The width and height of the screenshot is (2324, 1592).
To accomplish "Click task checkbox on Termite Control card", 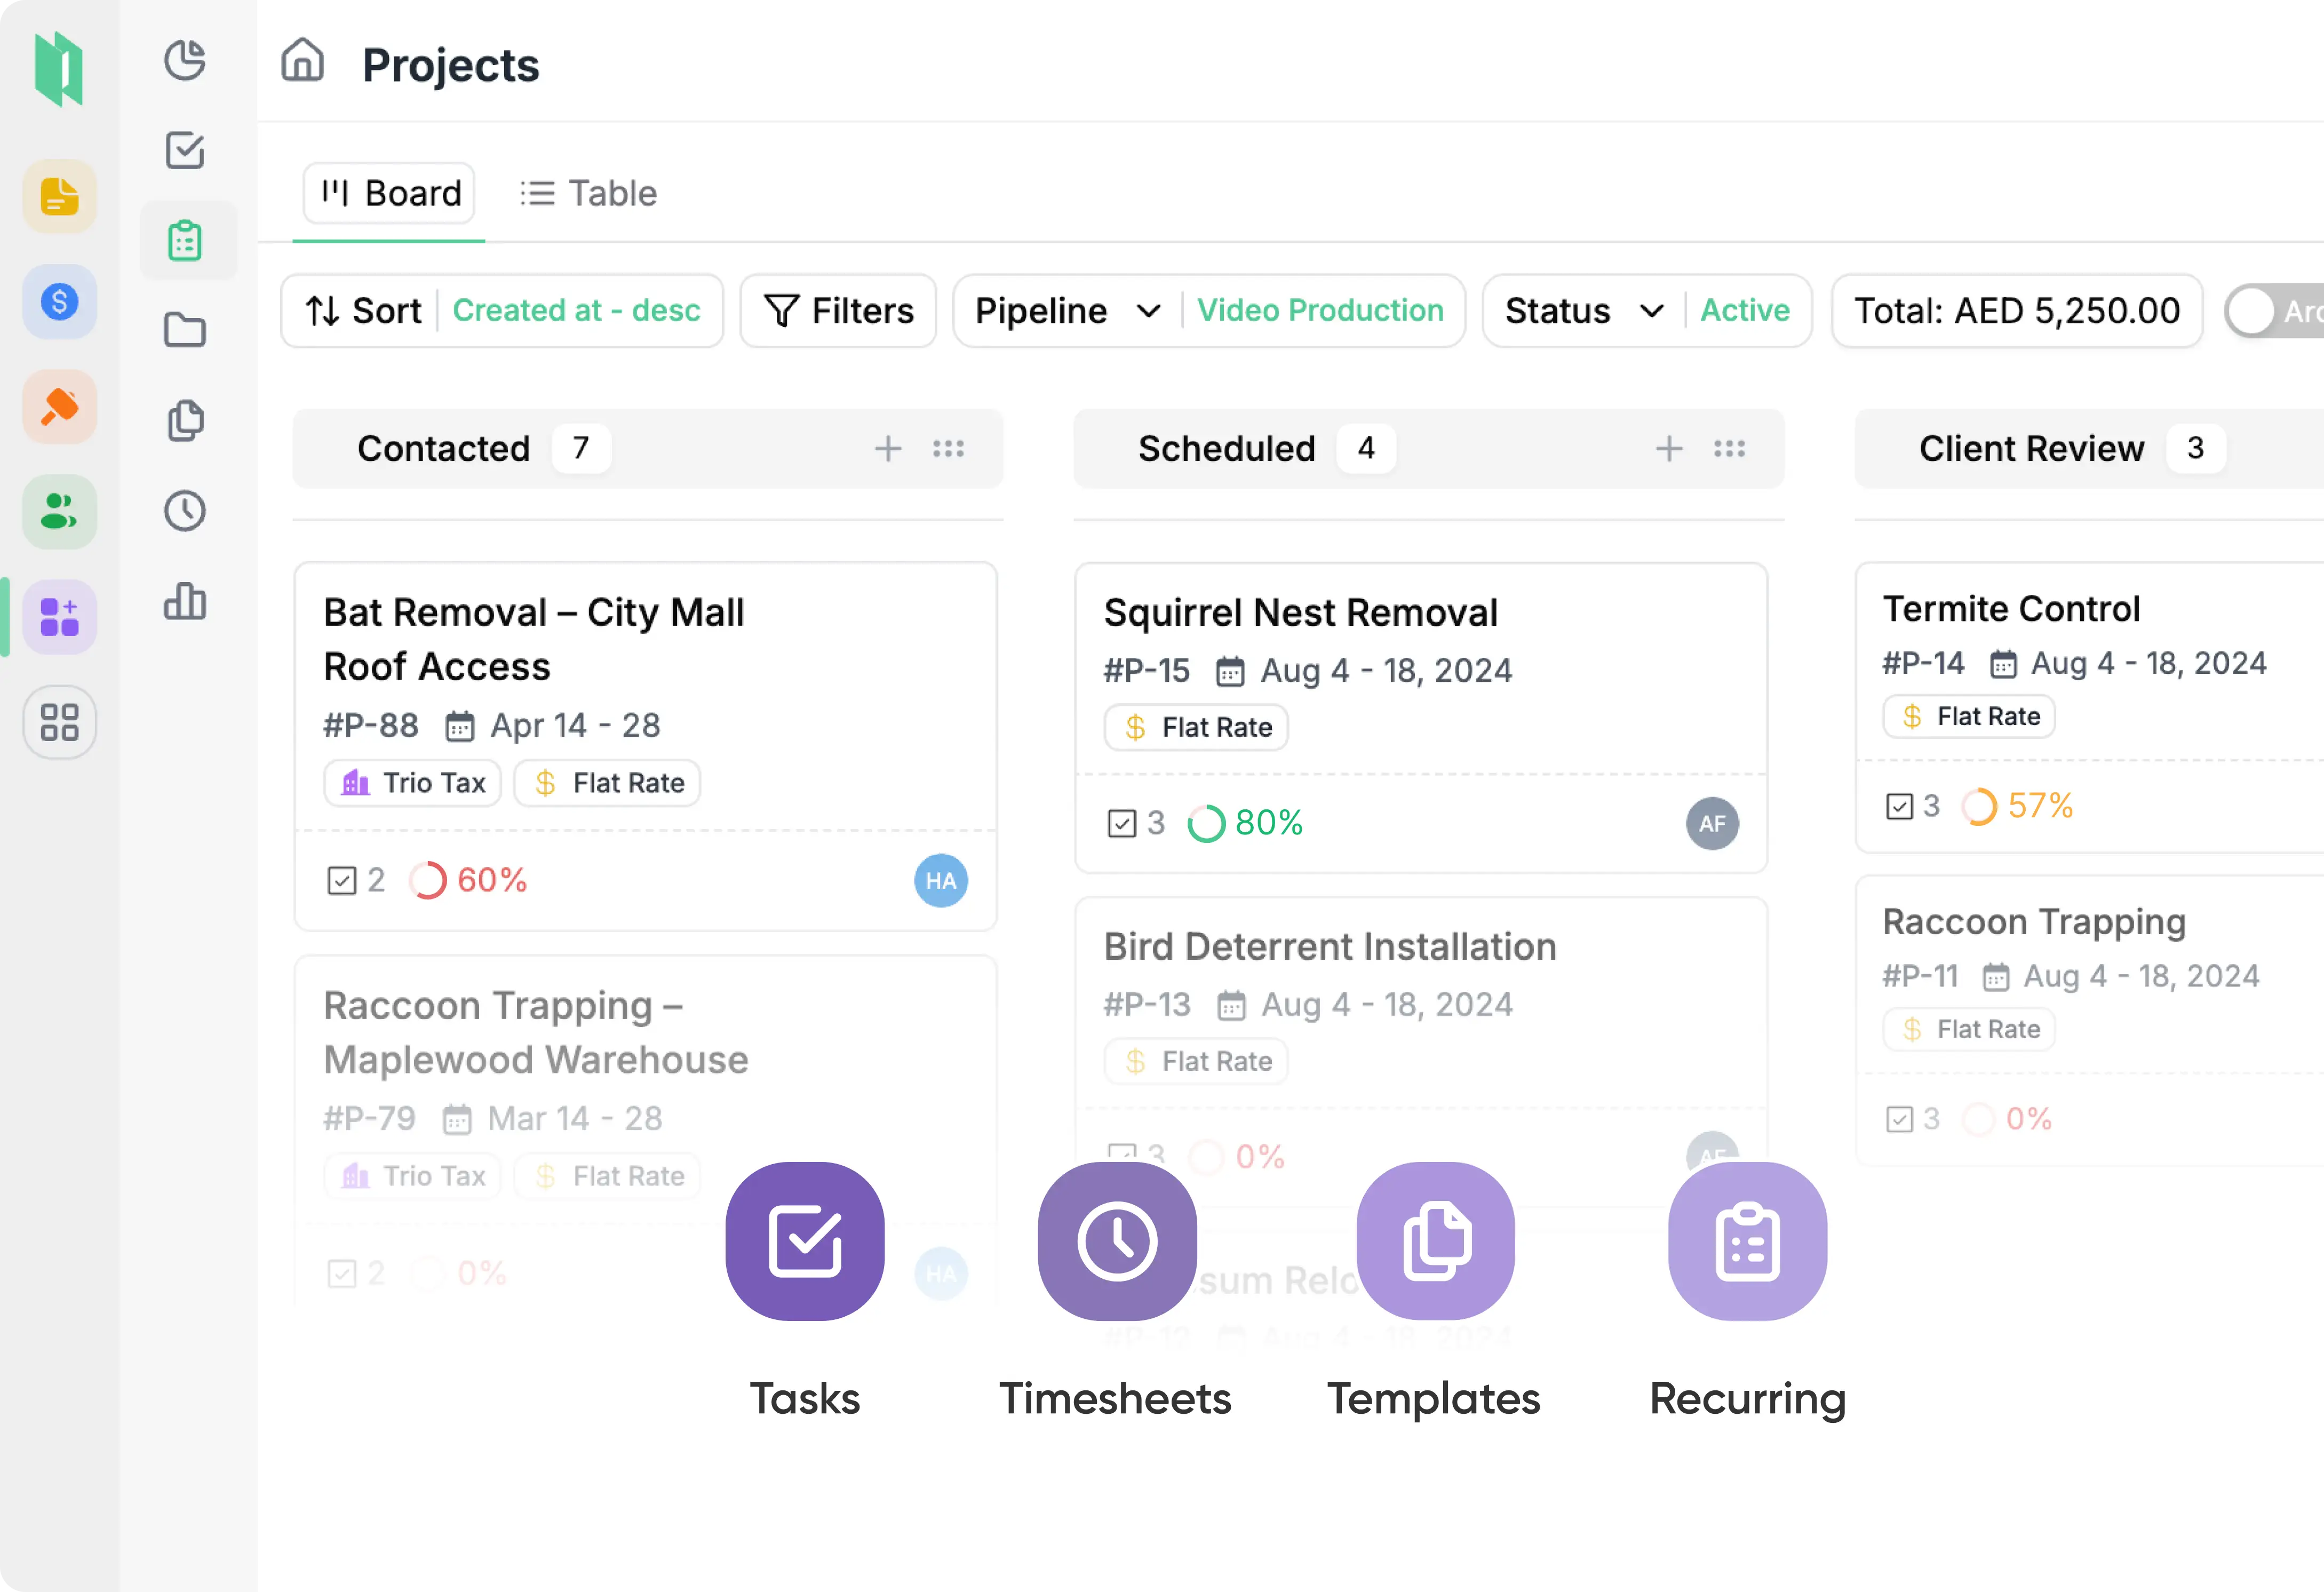I will (x=1899, y=806).
